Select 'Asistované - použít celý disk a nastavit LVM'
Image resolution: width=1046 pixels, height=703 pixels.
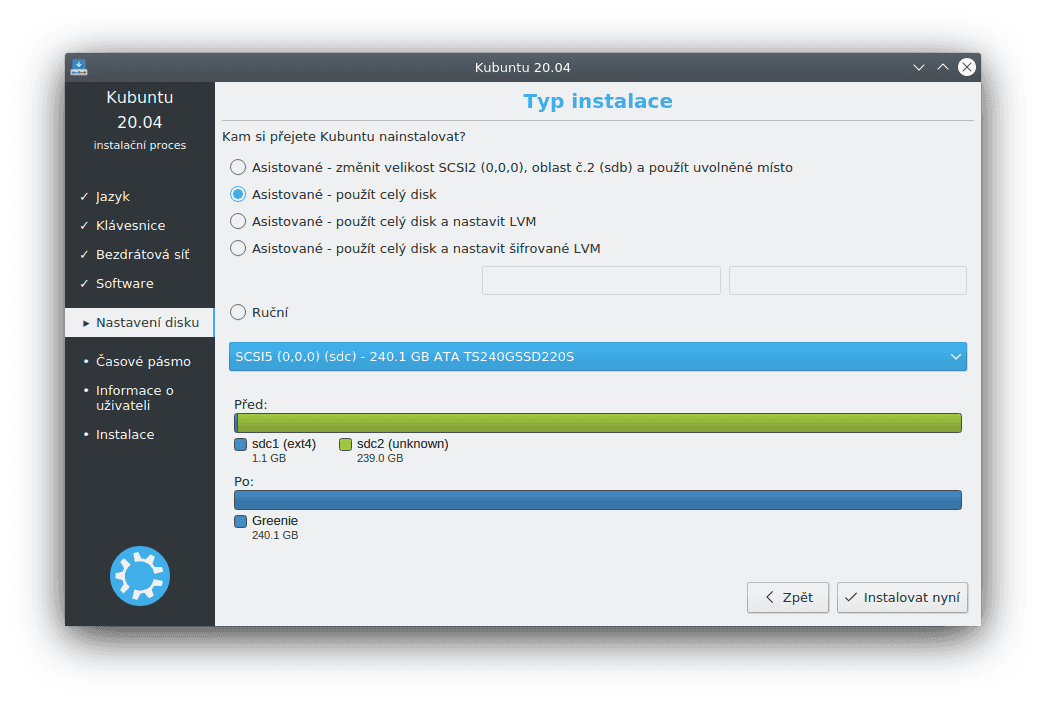point(237,221)
